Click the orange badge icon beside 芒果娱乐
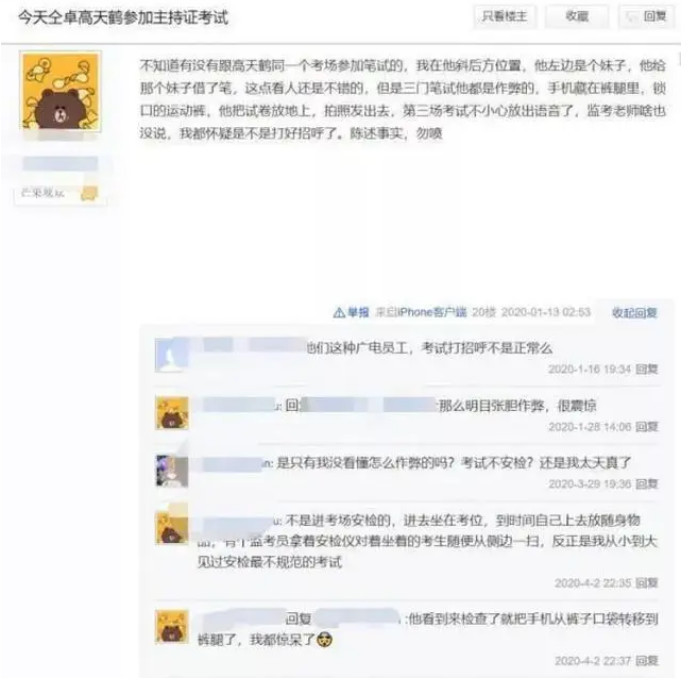This screenshot has width=698, height=680. coord(89,193)
